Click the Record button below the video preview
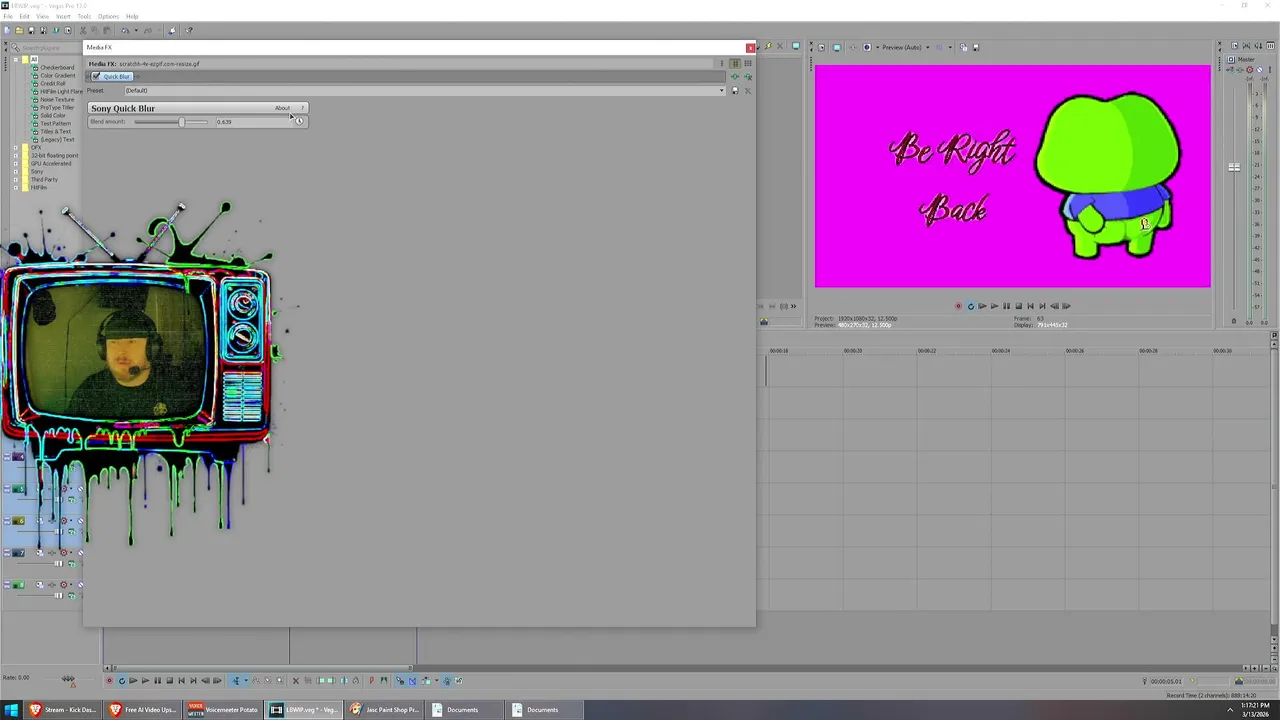The image size is (1280, 720). 958,306
